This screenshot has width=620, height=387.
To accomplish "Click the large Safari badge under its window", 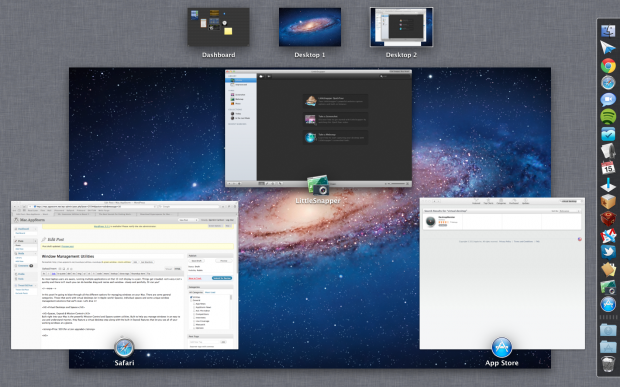I will pos(124,348).
